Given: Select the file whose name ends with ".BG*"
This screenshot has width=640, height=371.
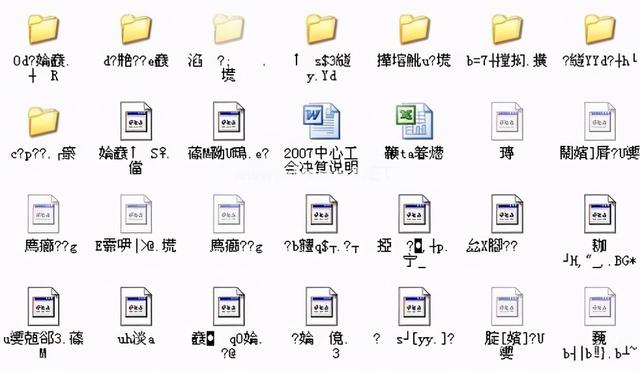Looking at the screenshot, I should (x=600, y=214).
